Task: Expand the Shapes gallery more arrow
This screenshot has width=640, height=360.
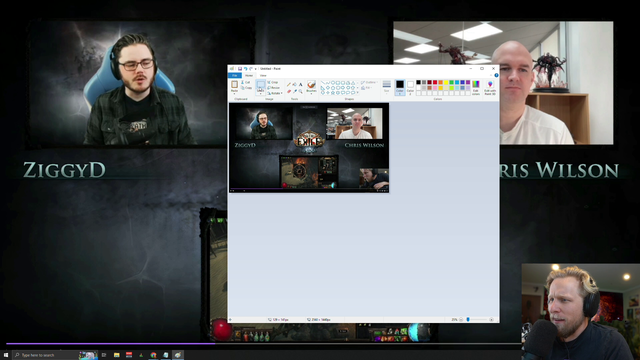Action: (358, 92)
